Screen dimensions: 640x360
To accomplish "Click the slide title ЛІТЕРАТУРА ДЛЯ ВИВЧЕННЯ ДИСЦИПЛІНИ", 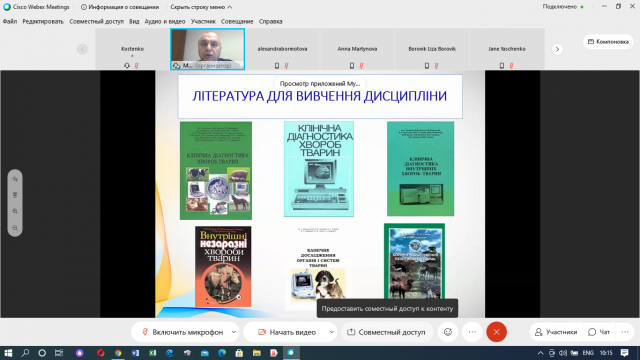I will coord(320,96).
